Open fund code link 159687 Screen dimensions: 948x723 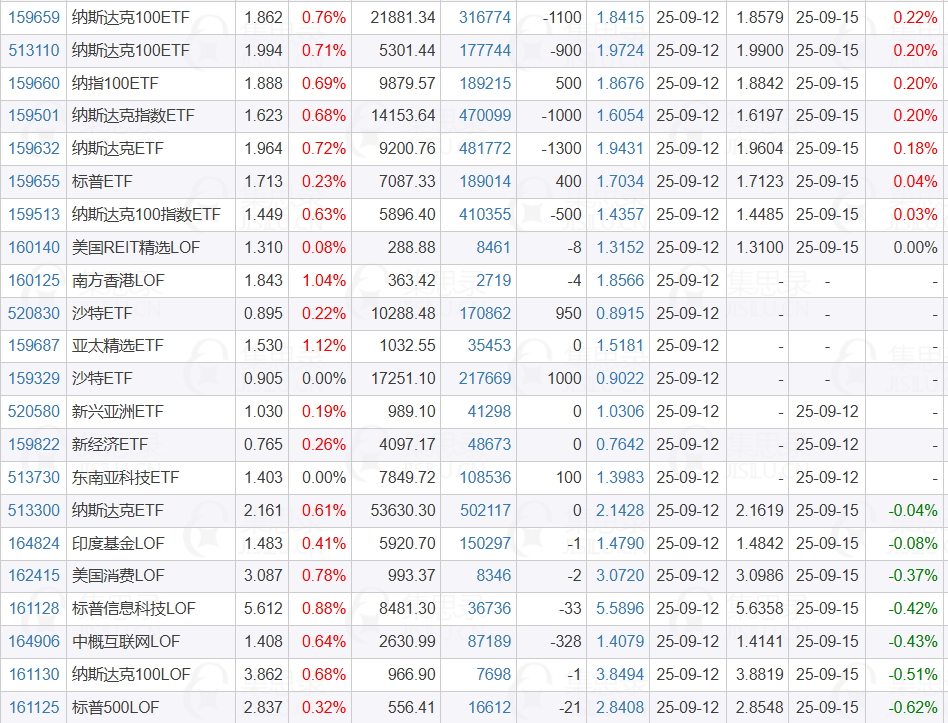pos(34,346)
